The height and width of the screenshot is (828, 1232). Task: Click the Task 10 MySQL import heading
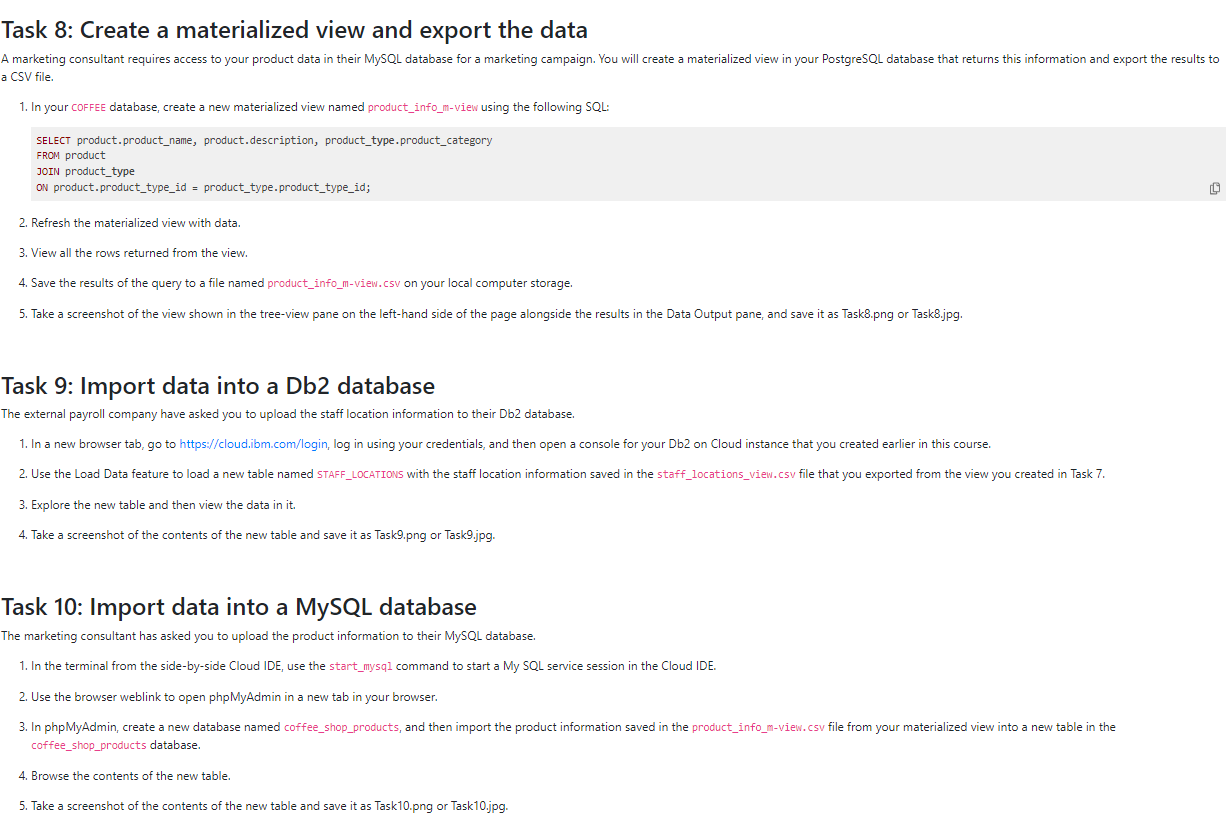click(x=239, y=606)
